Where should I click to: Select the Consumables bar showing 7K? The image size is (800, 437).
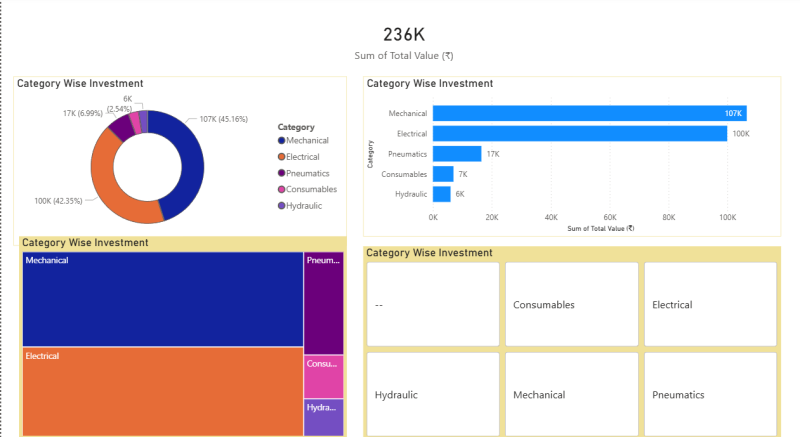[x=443, y=174]
